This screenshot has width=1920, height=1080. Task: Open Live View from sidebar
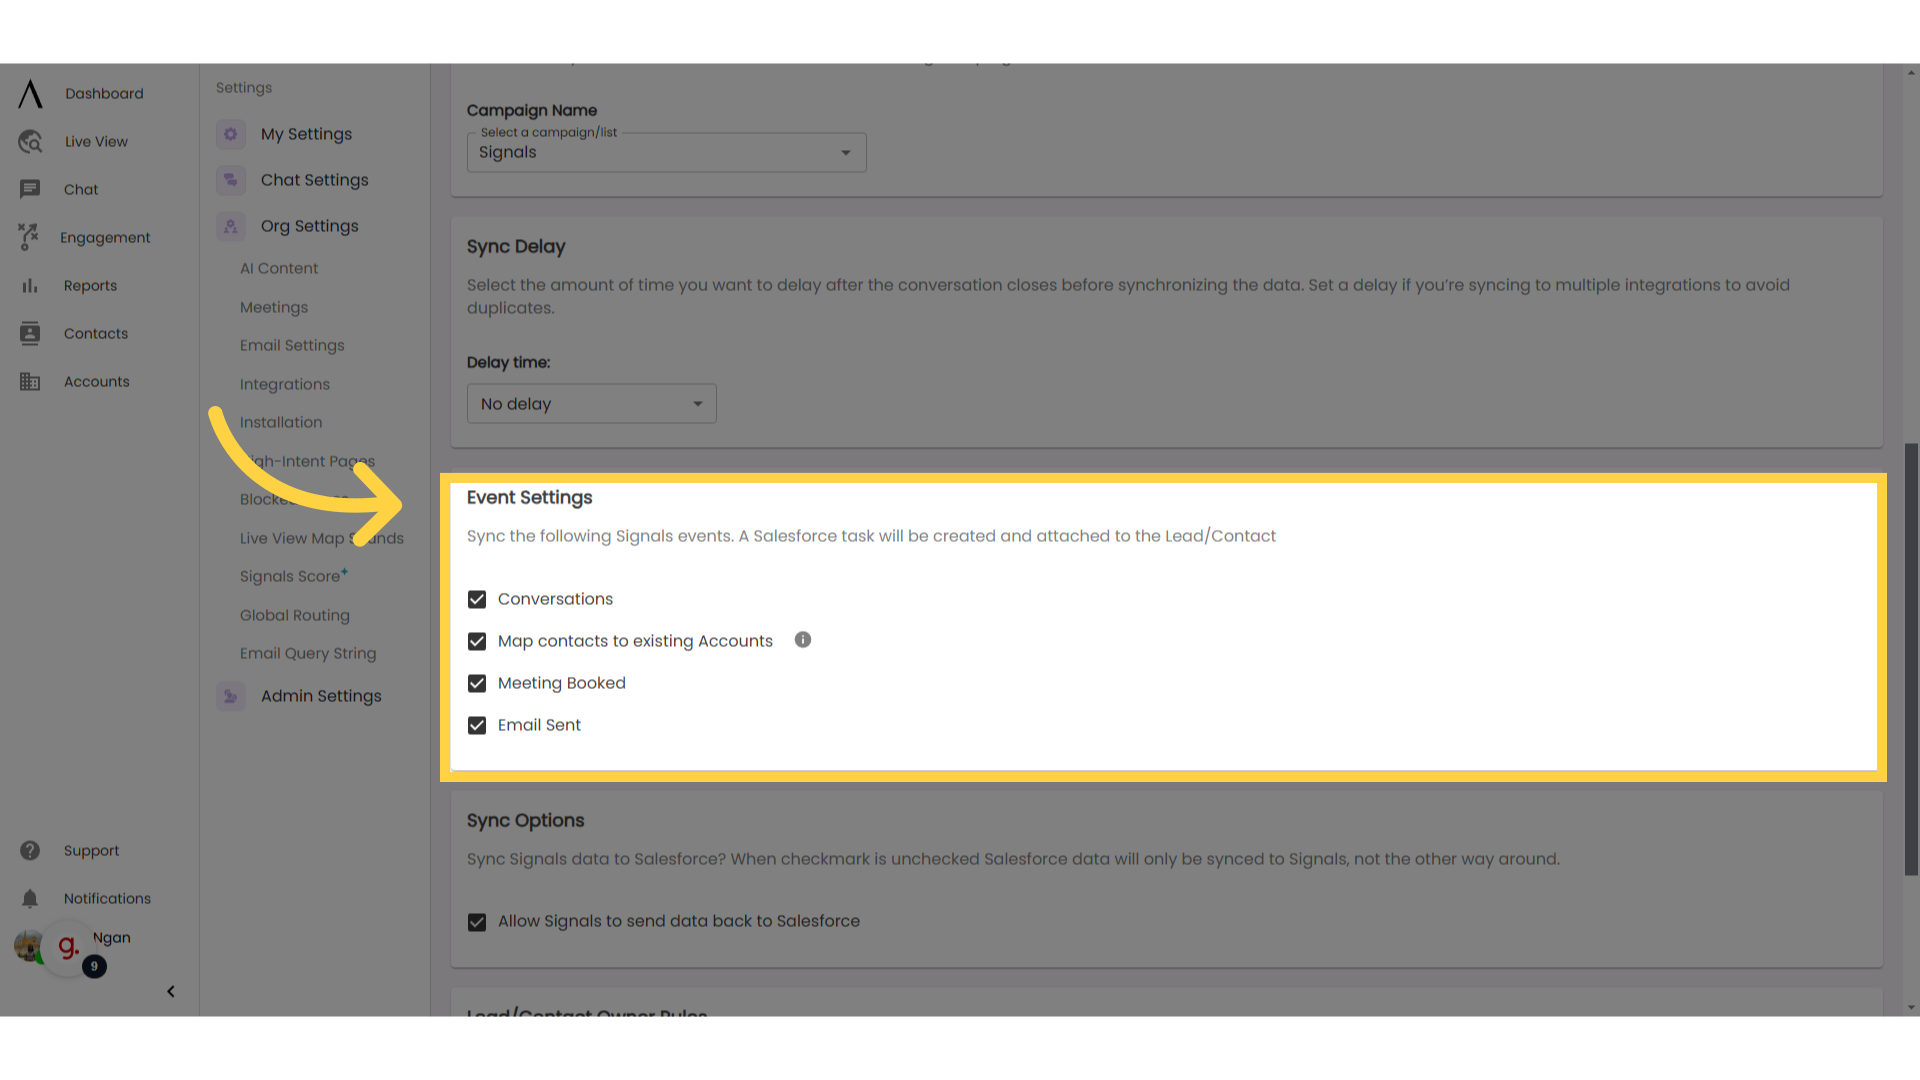click(x=96, y=141)
